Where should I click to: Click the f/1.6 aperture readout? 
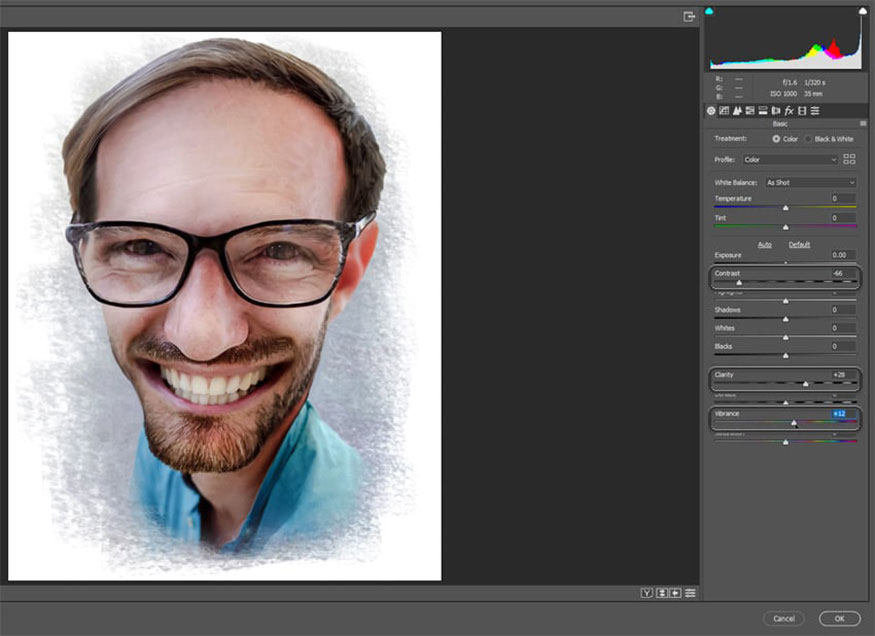point(790,83)
